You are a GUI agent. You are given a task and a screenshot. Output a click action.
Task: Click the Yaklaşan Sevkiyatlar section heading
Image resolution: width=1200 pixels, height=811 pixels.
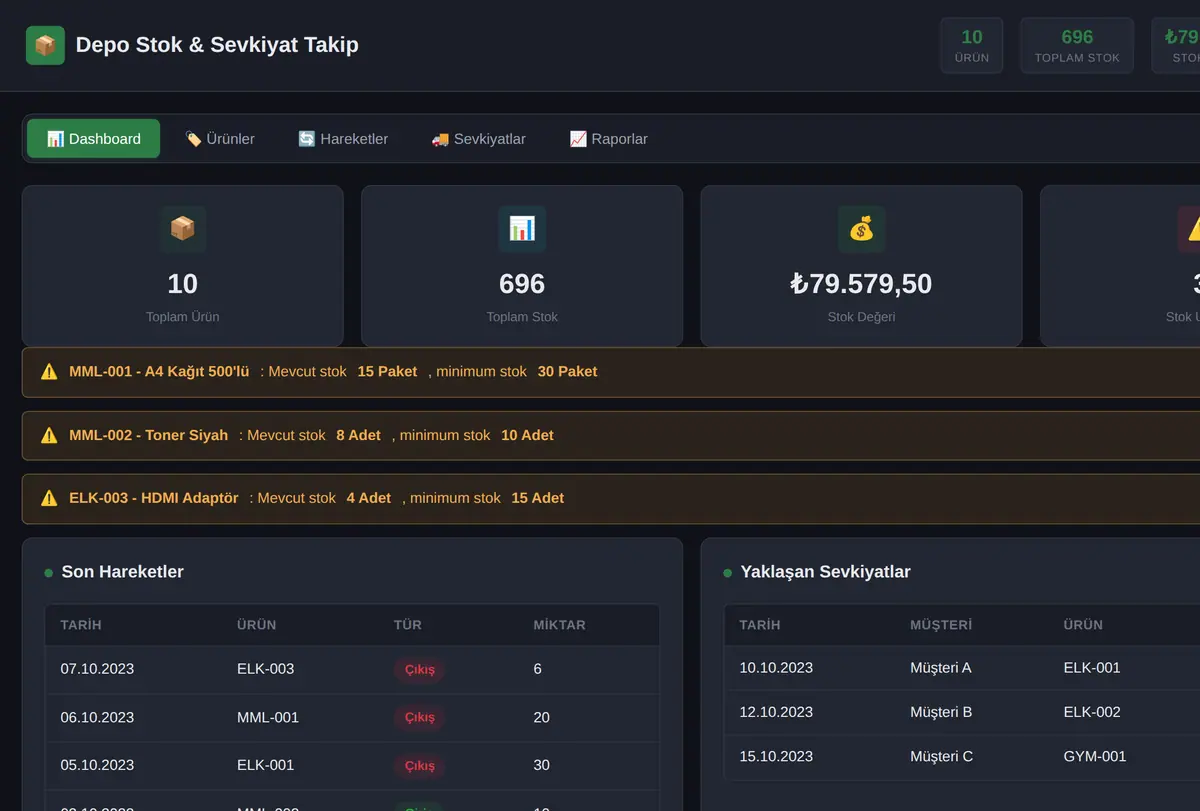pyautogui.click(x=825, y=572)
